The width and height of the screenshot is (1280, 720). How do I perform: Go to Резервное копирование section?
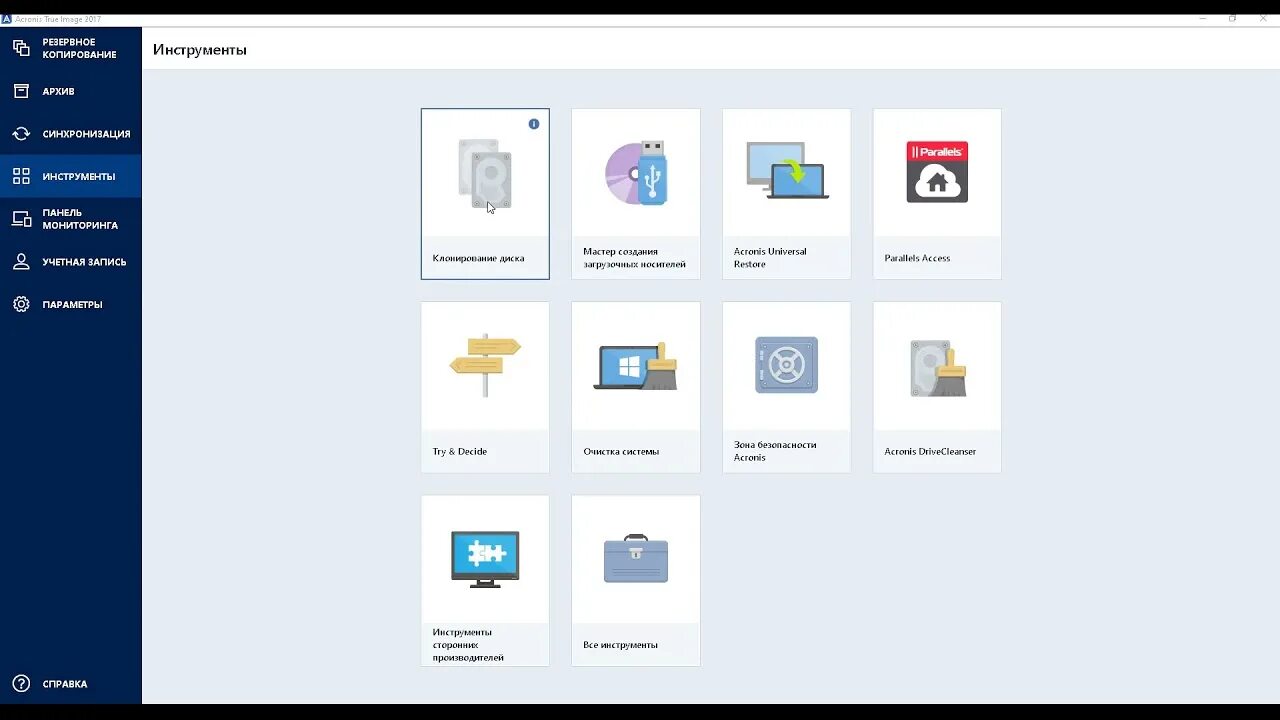point(79,48)
